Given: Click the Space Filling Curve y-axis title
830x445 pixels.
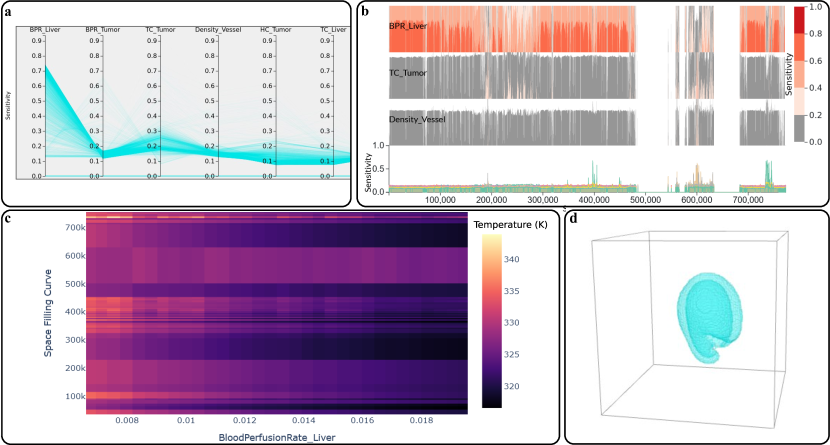Looking at the screenshot, I should click(48, 313).
